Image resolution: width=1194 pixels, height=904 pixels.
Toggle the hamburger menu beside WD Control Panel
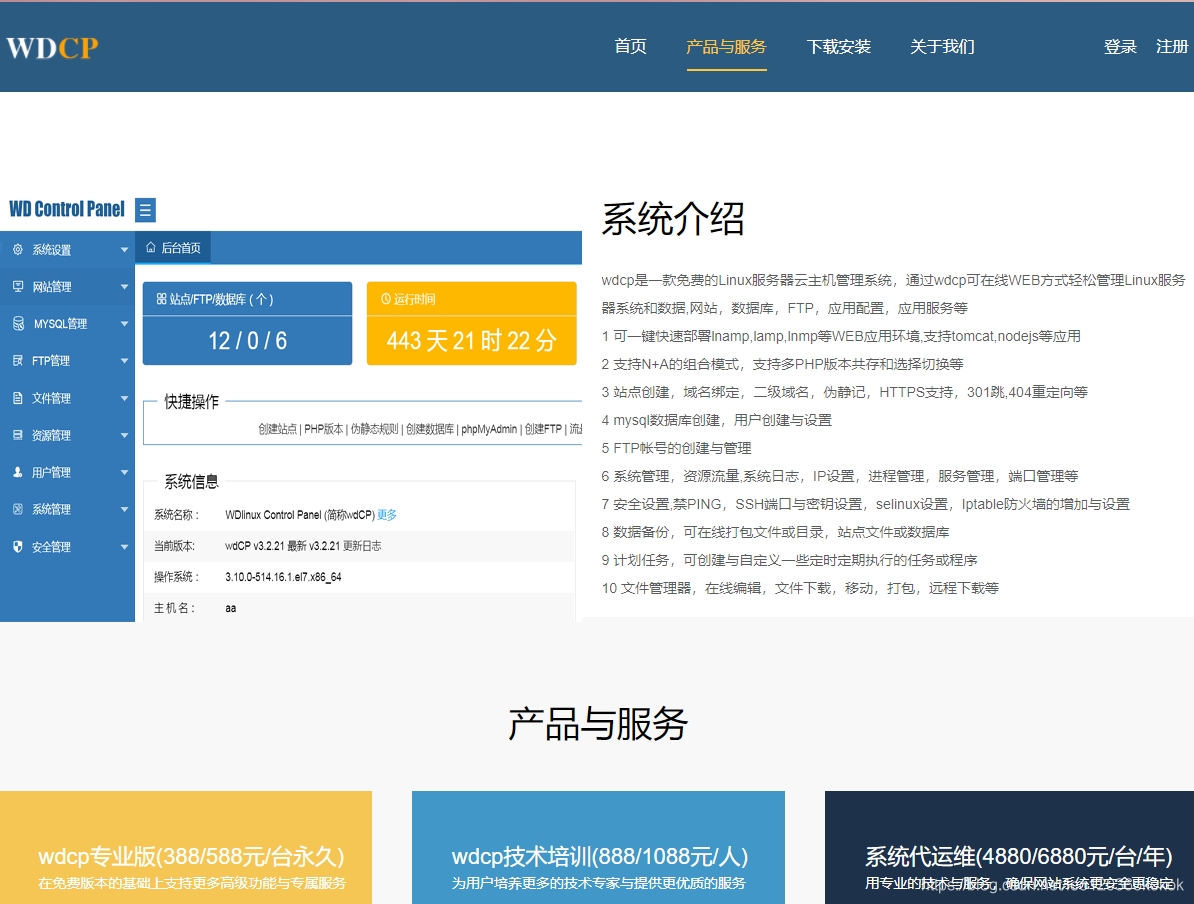click(x=145, y=209)
